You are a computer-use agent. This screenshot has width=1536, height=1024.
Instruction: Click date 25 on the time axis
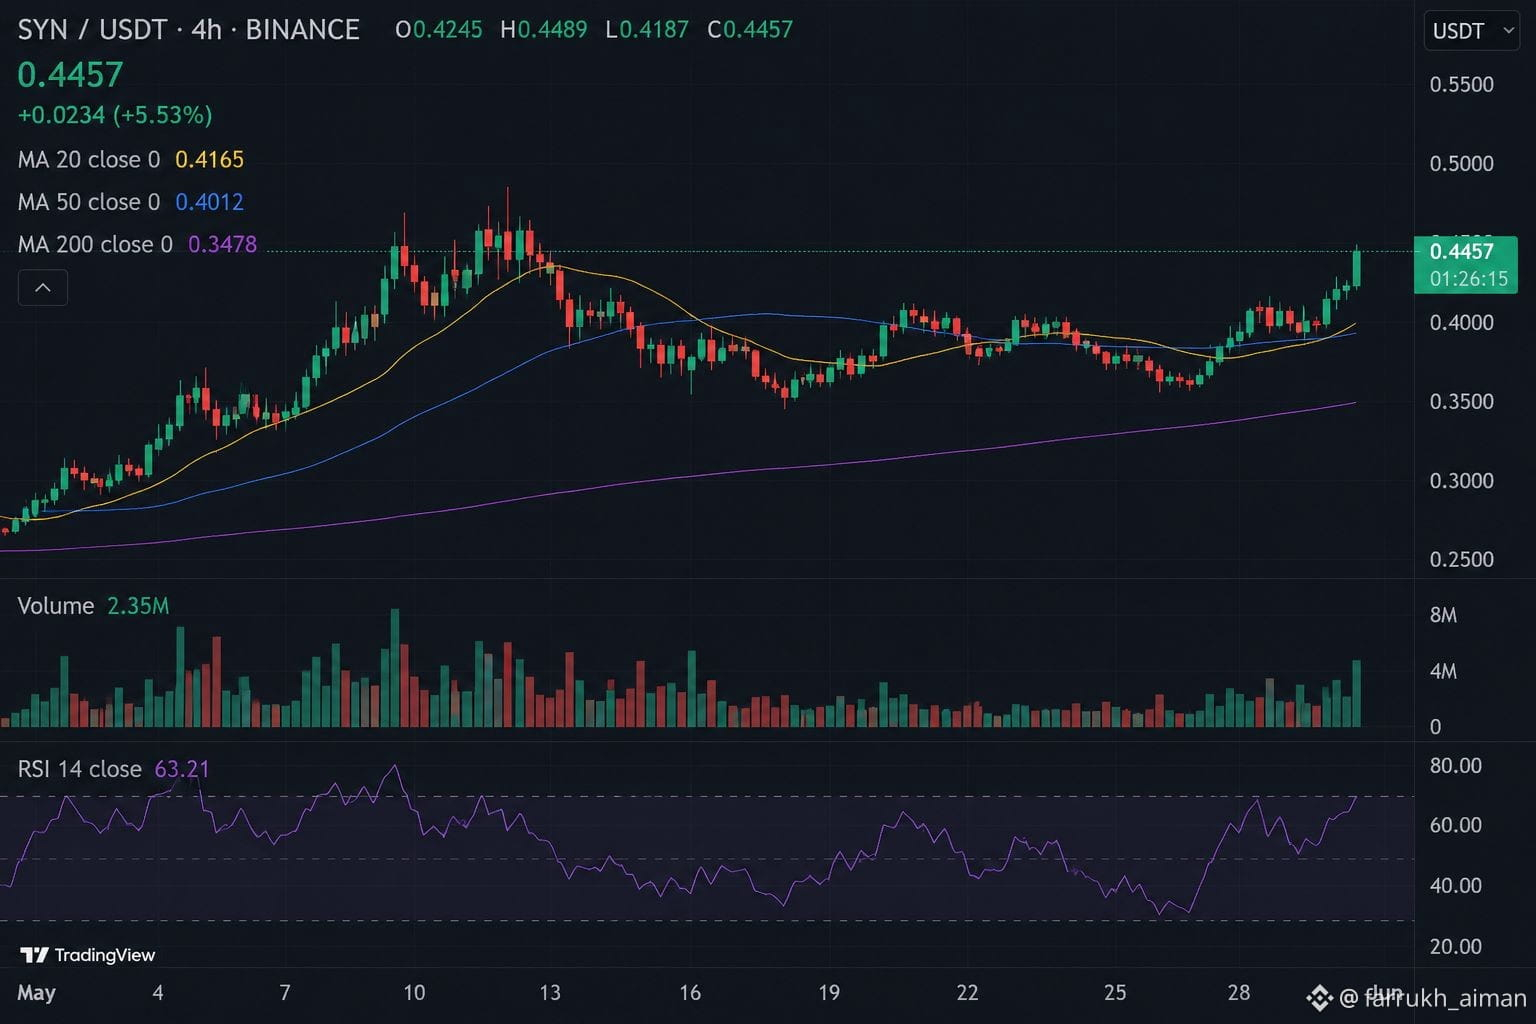point(1115,993)
